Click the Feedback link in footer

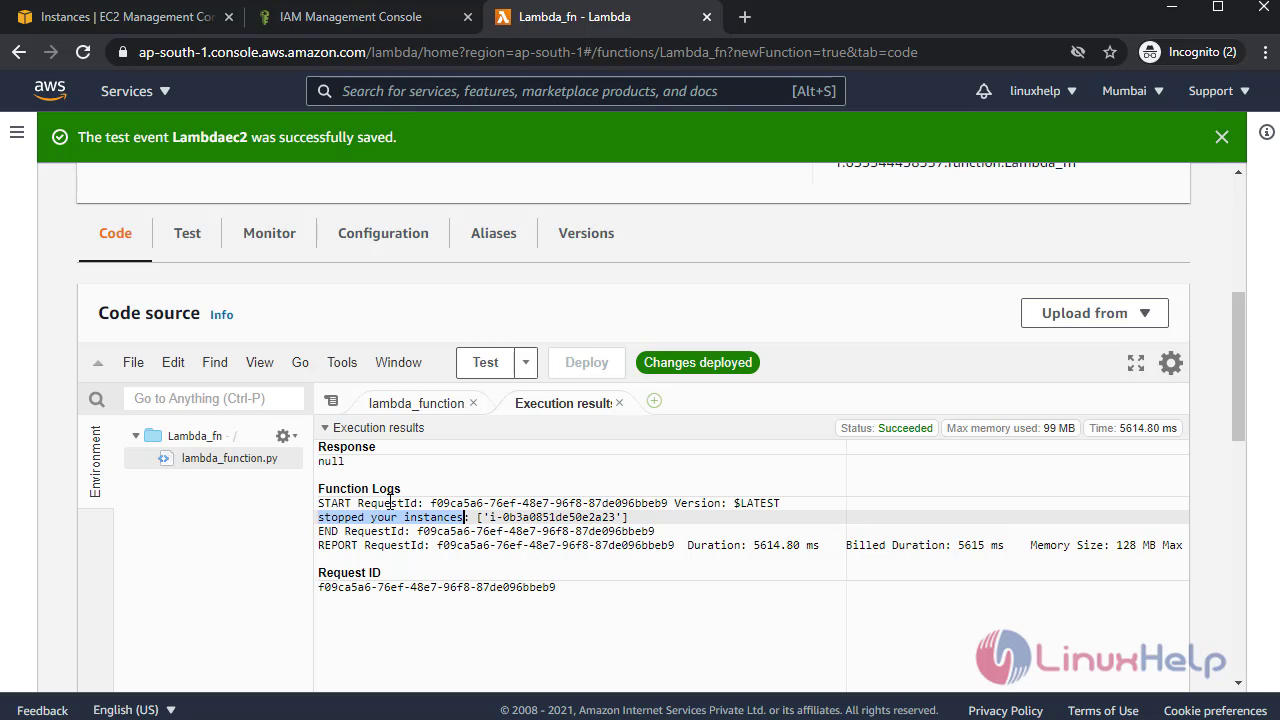pos(43,710)
